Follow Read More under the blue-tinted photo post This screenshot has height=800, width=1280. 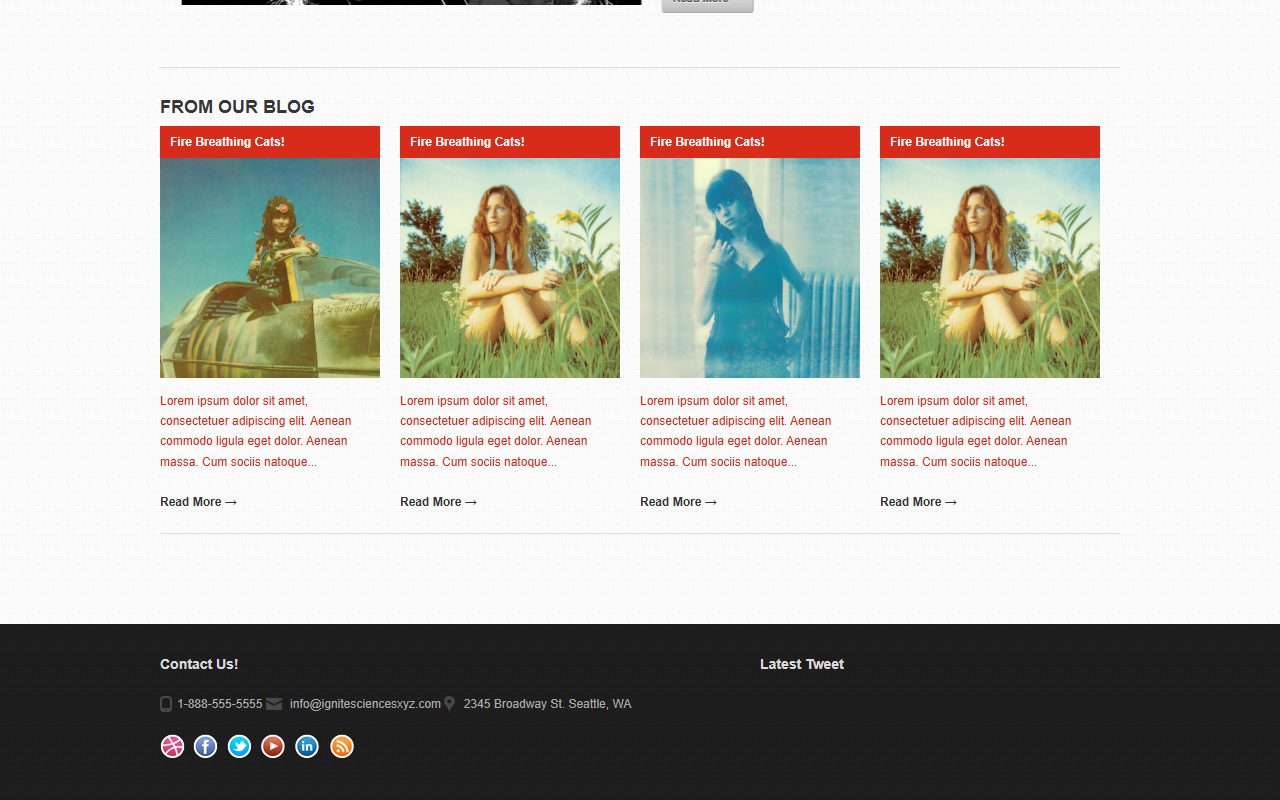point(678,502)
